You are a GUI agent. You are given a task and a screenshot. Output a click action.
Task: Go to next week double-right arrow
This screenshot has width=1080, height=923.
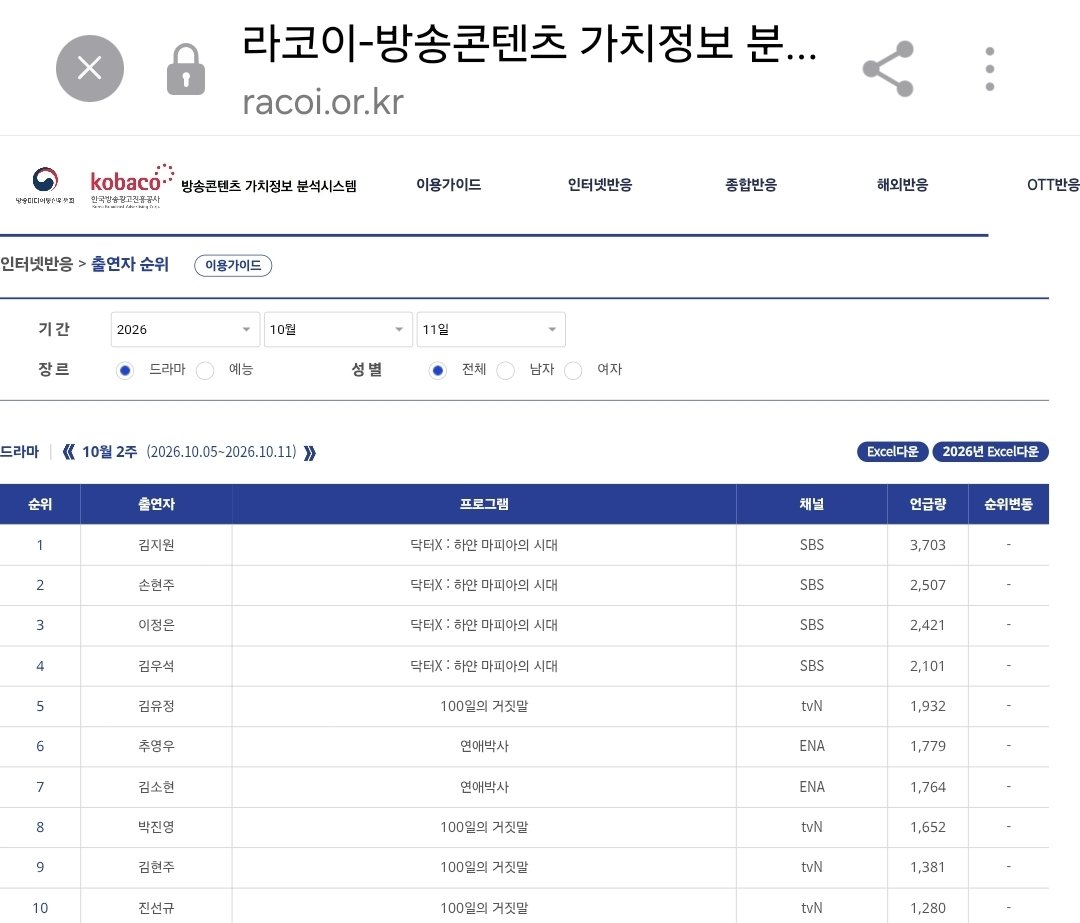point(310,453)
